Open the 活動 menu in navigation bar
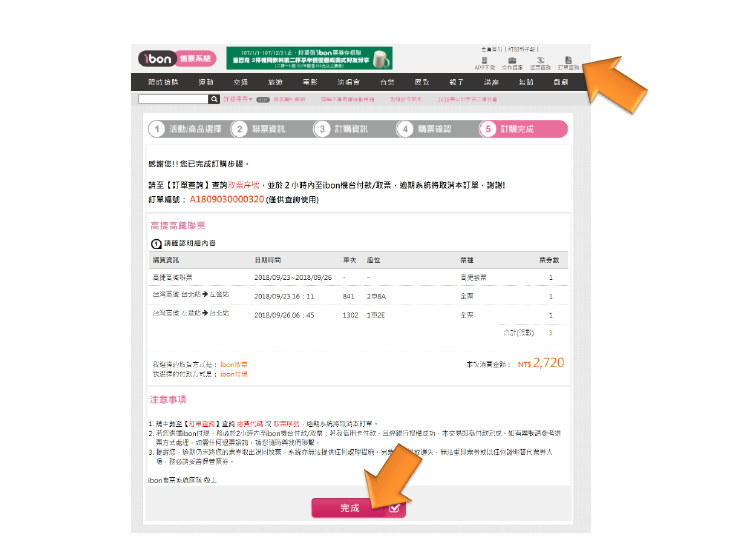733x550 pixels. click(206, 82)
